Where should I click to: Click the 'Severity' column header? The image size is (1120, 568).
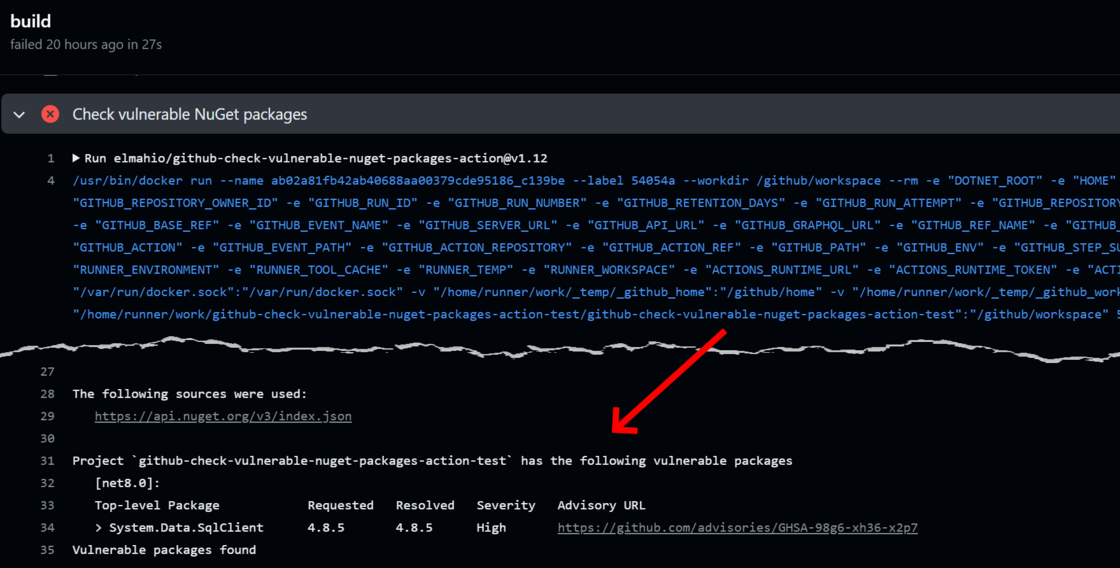pyautogui.click(x=506, y=505)
